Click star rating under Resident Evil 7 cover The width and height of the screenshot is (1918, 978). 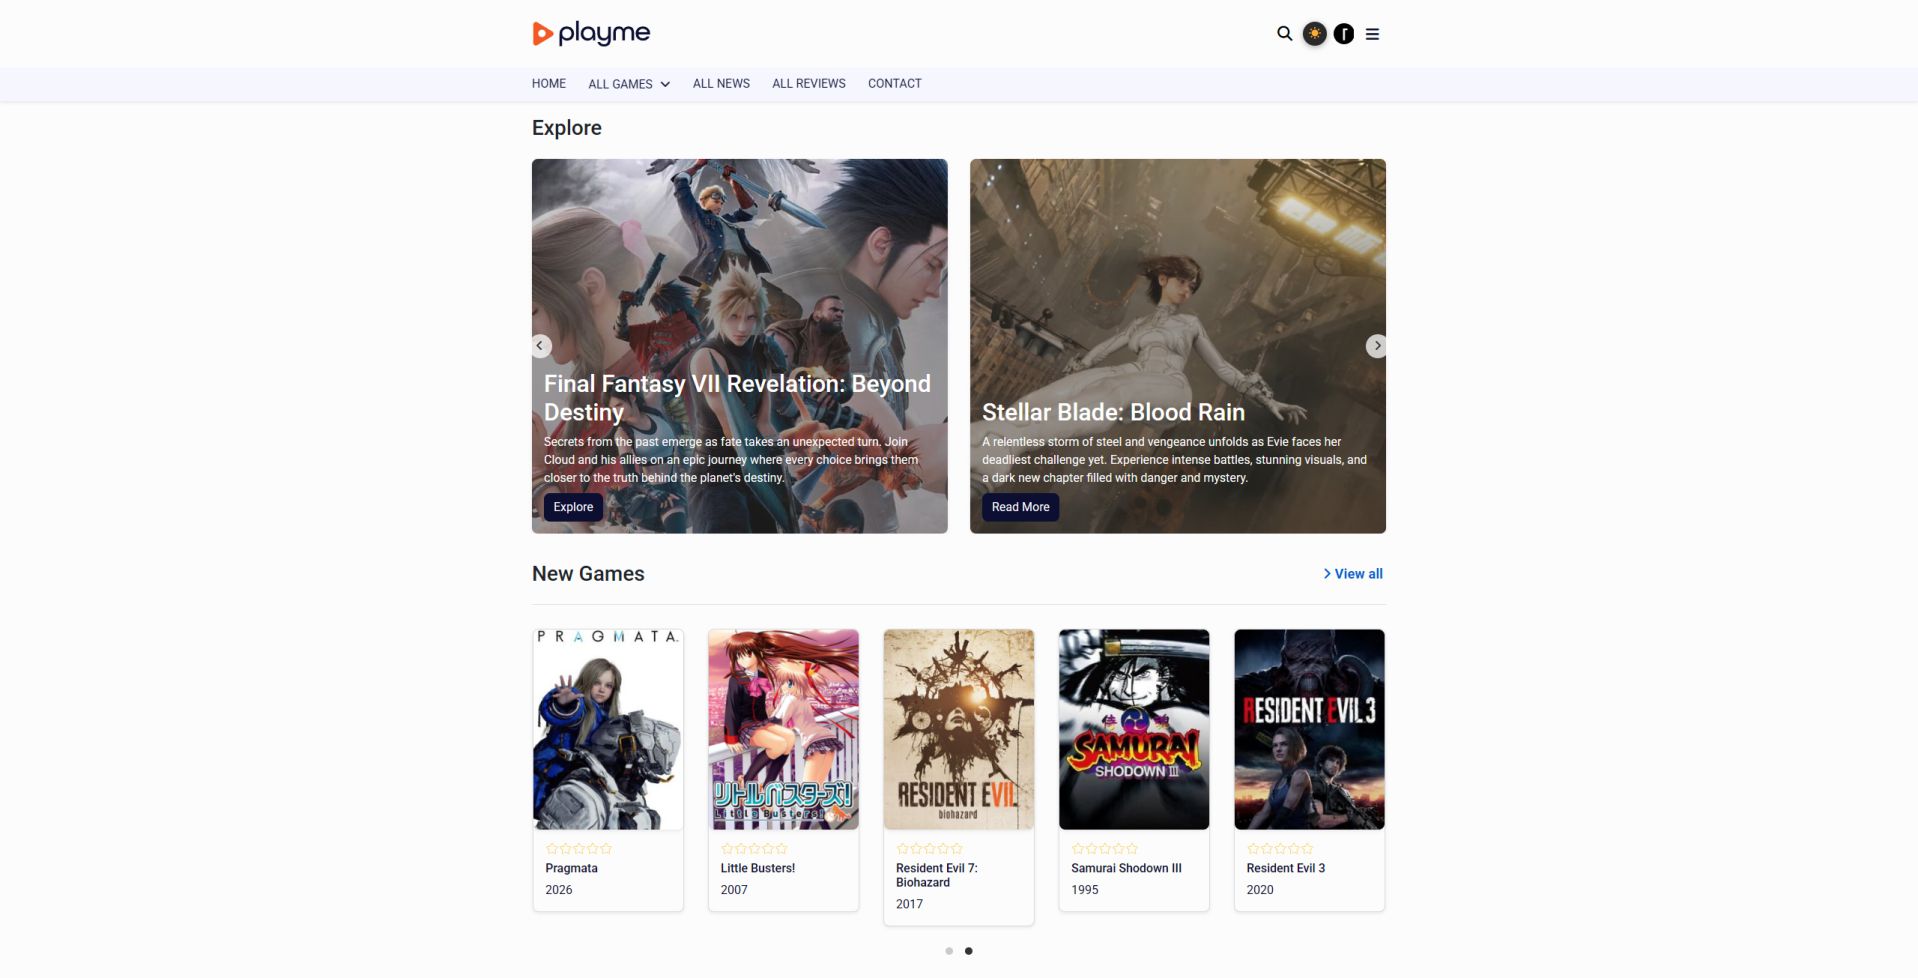point(930,848)
